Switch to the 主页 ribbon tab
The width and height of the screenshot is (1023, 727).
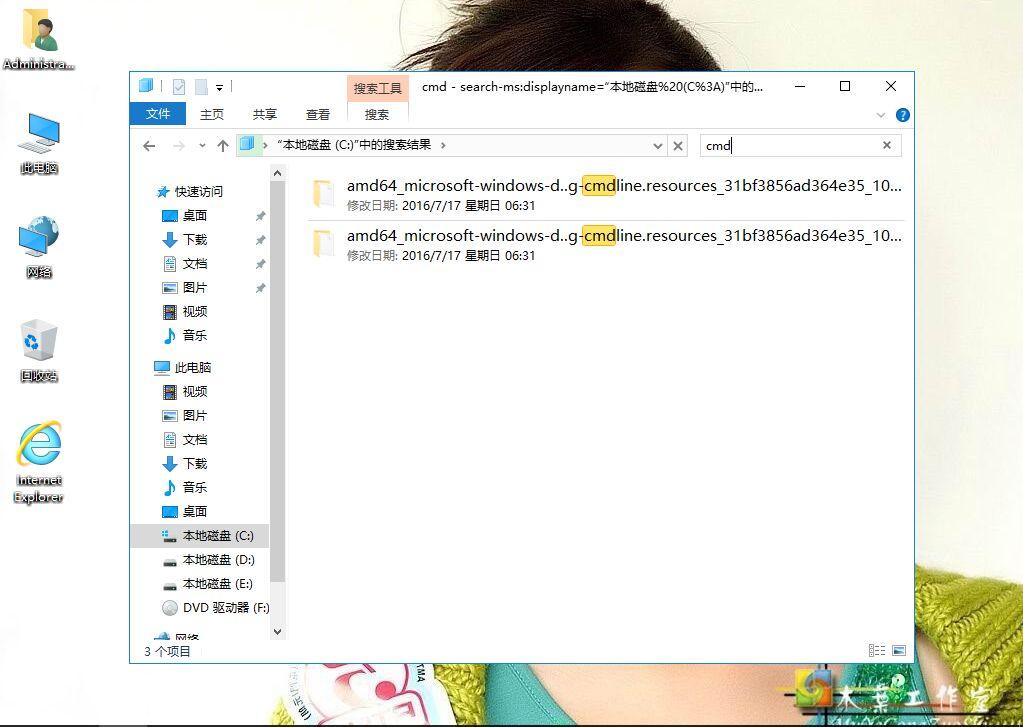click(211, 114)
